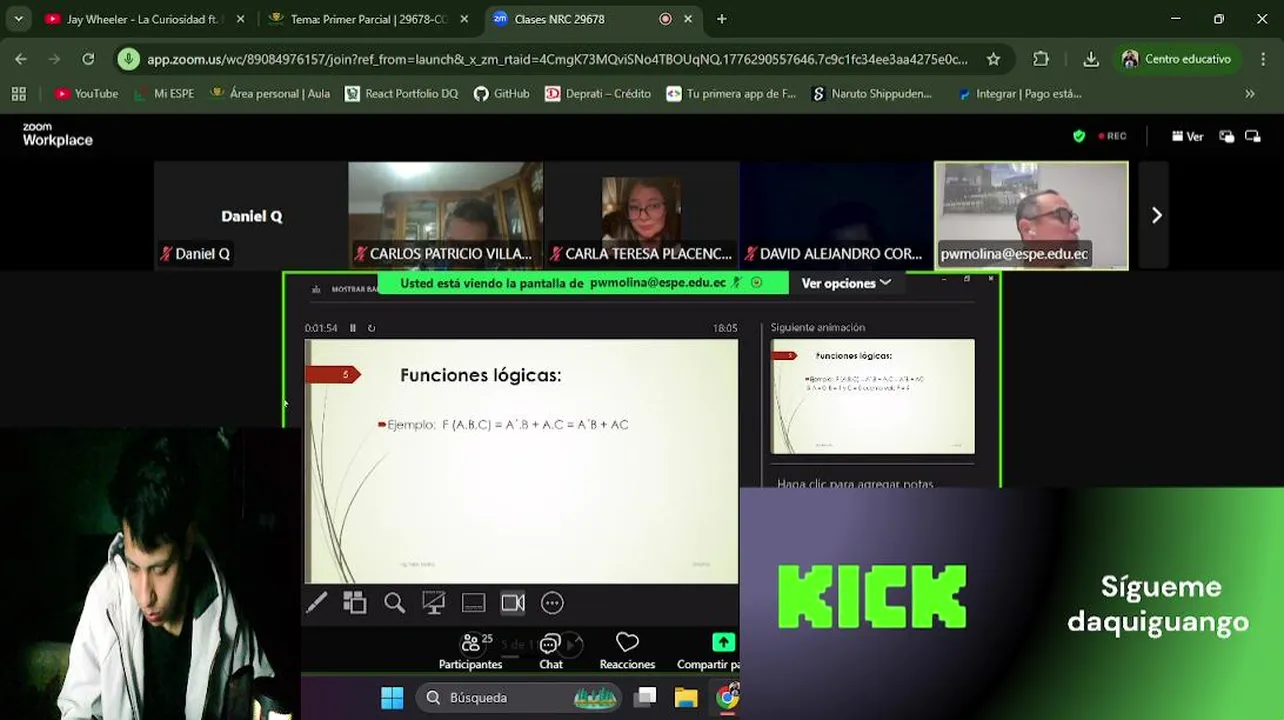Show next participants with right arrow
This screenshot has height=720, width=1284.
point(1156,215)
